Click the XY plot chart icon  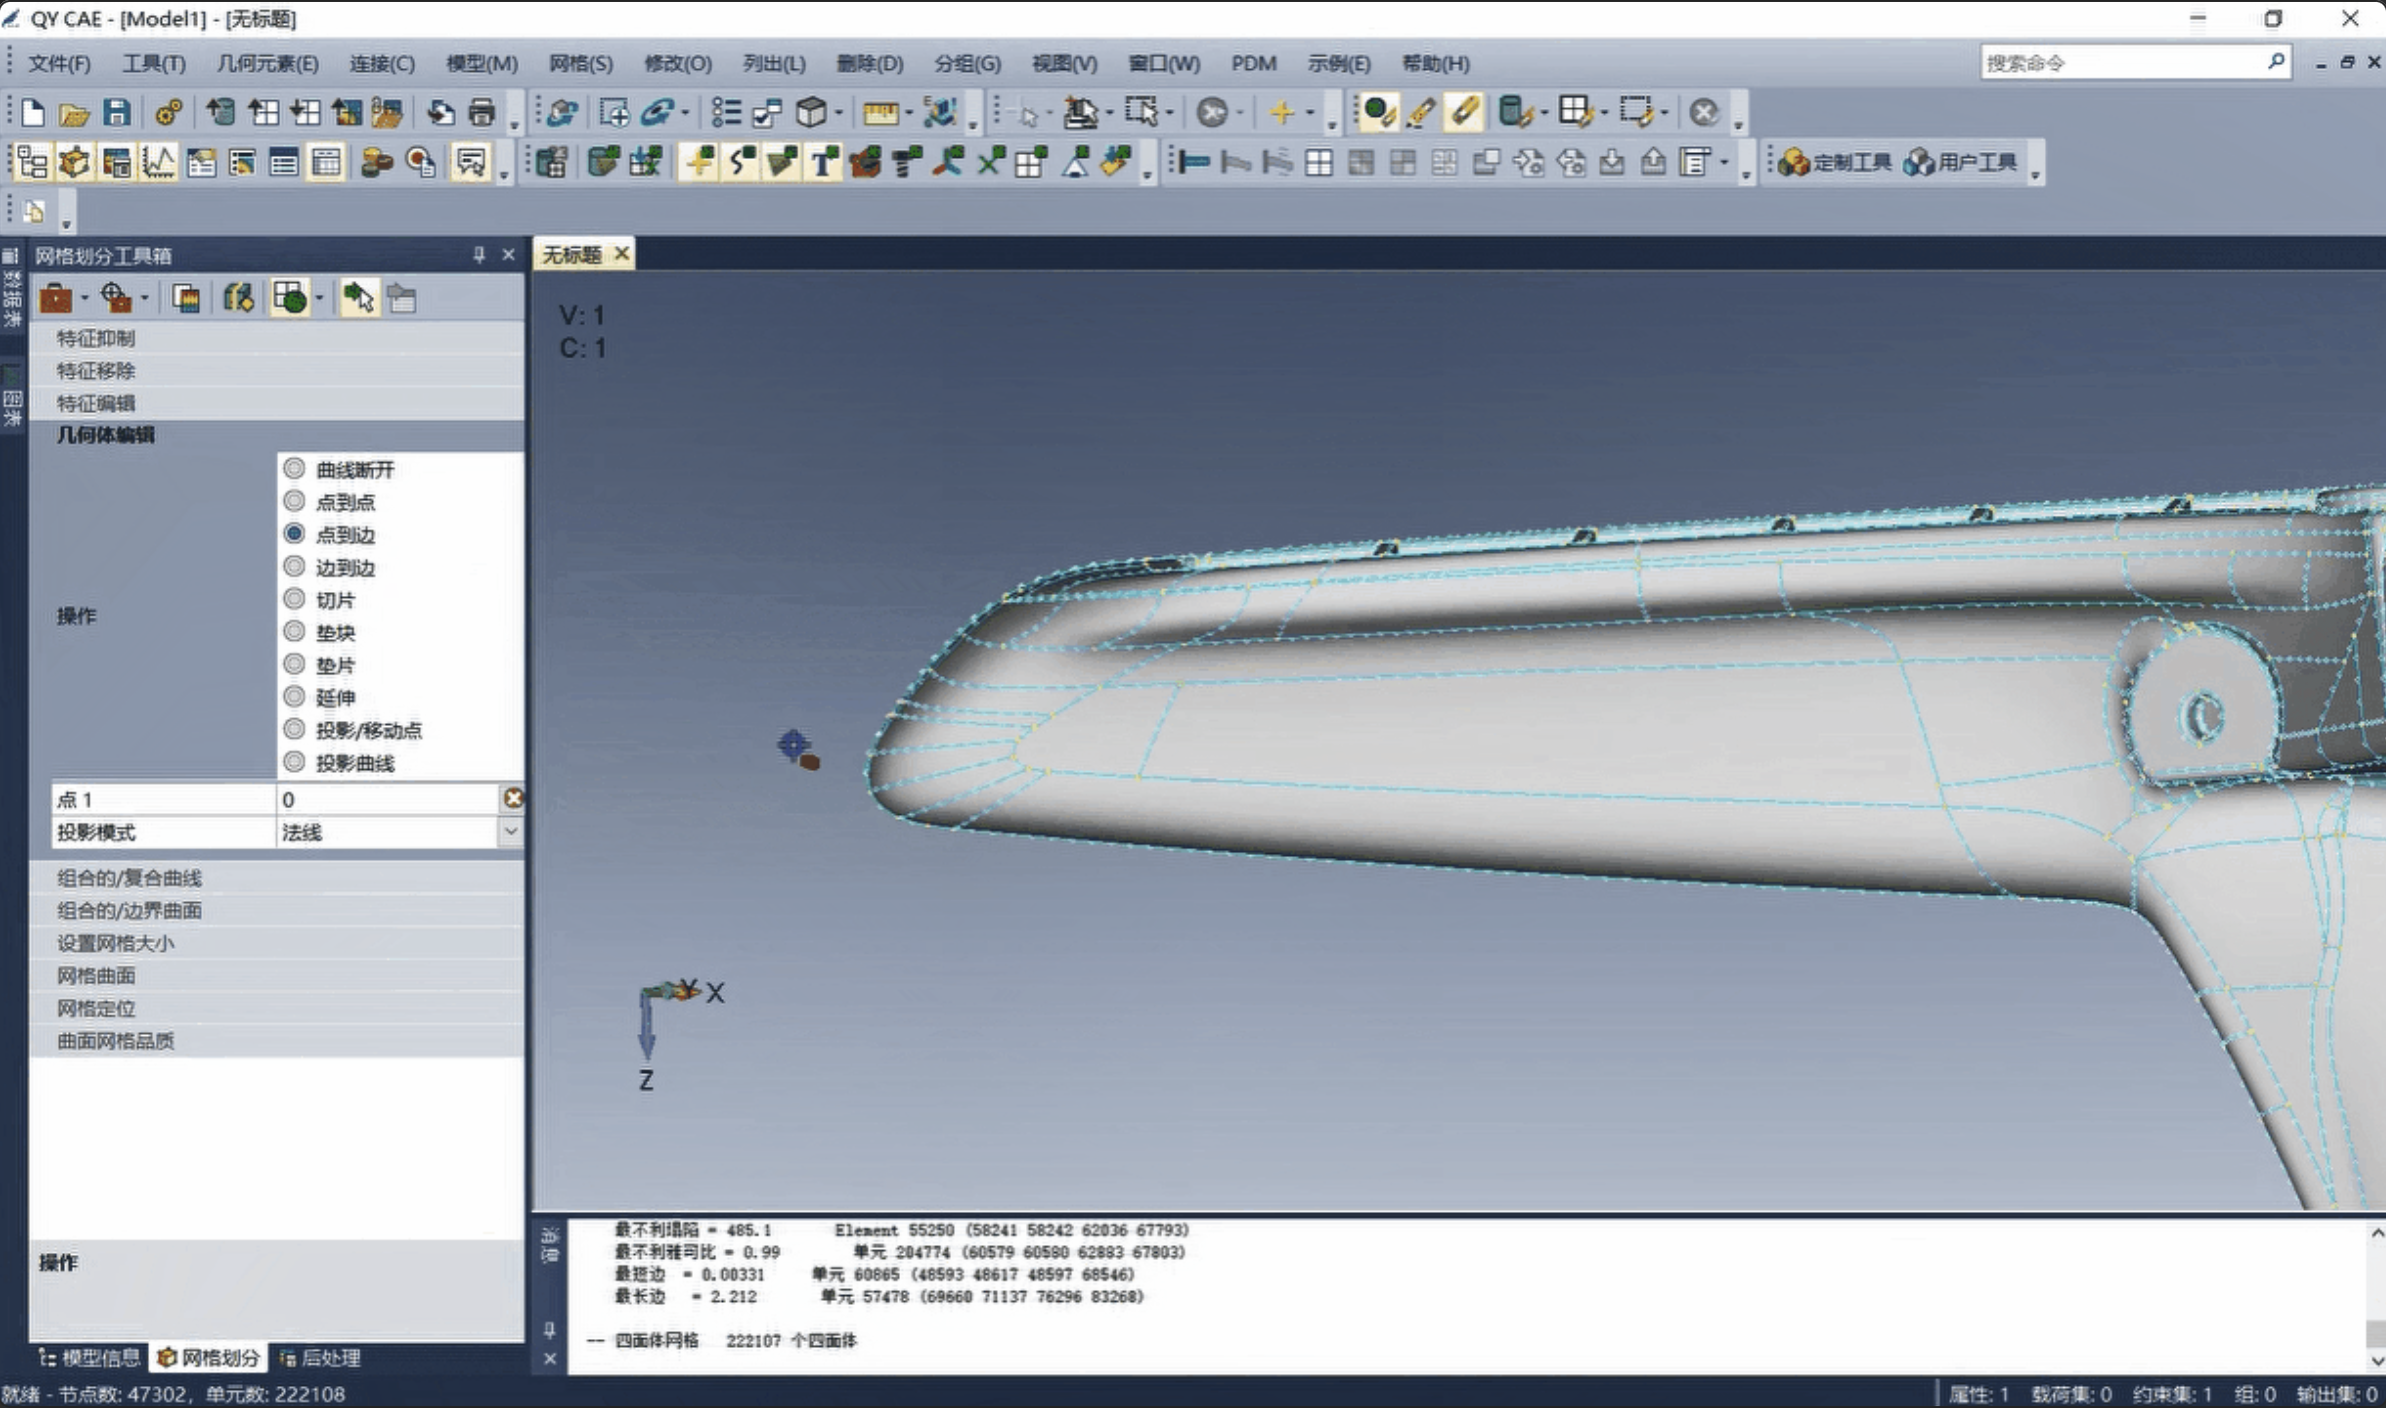(x=158, y=162)
